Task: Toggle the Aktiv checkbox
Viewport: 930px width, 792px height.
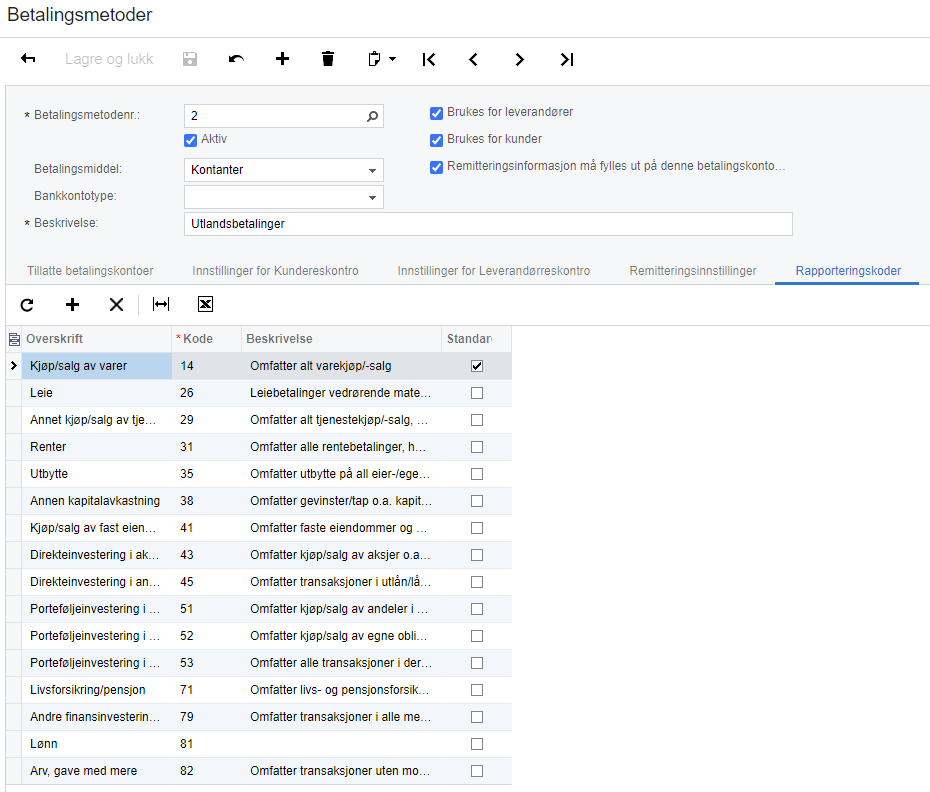Action: point(190,140)
